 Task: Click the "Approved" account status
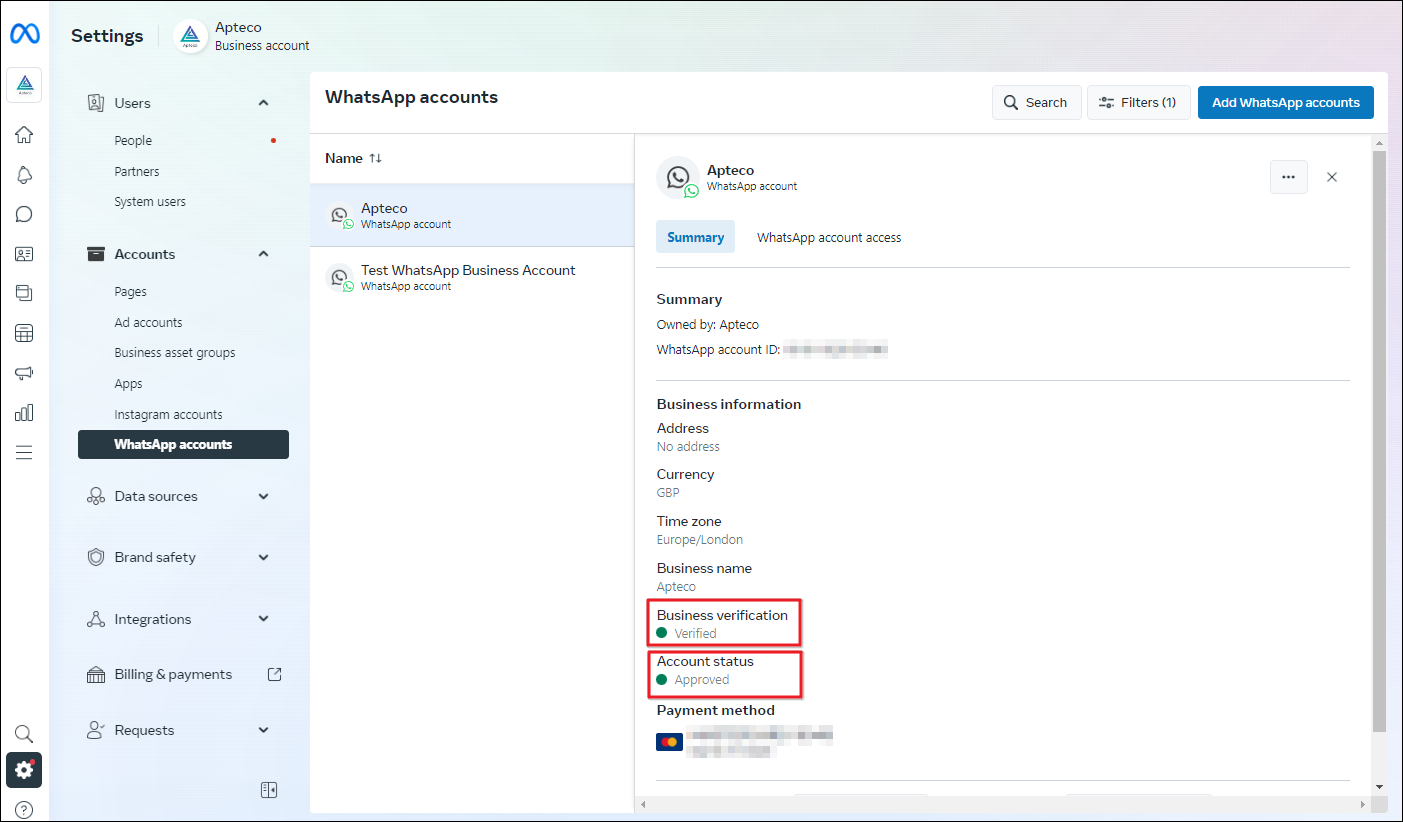(702, 680)
